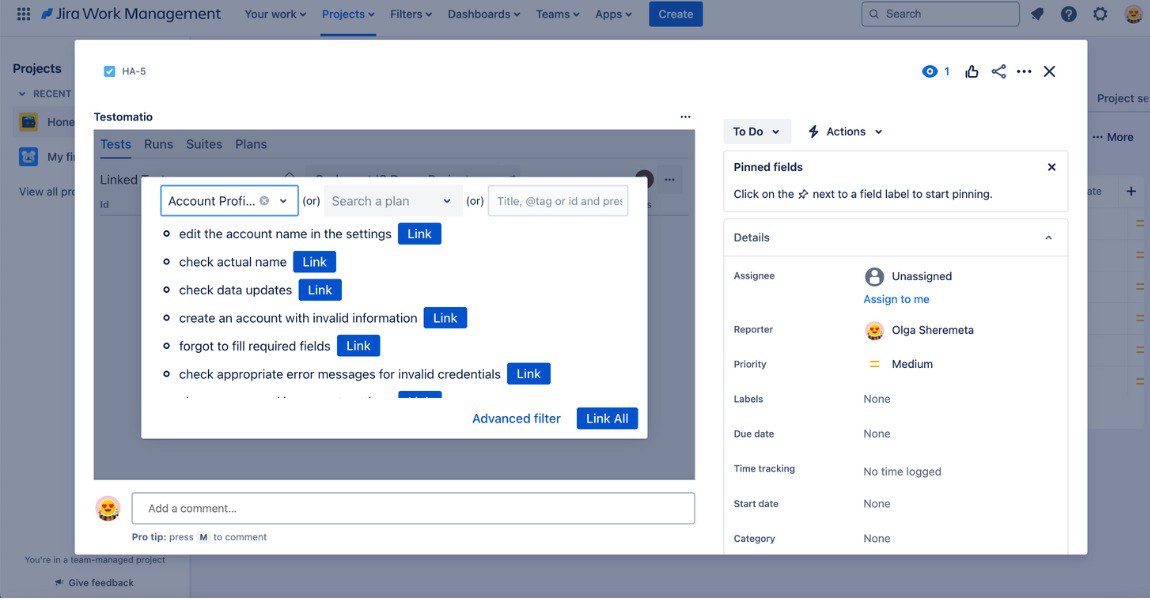The height and width of the screenshot is (600, 1150).
Task: Click the Give feedback megaphone icon
Action: point(59,582)
